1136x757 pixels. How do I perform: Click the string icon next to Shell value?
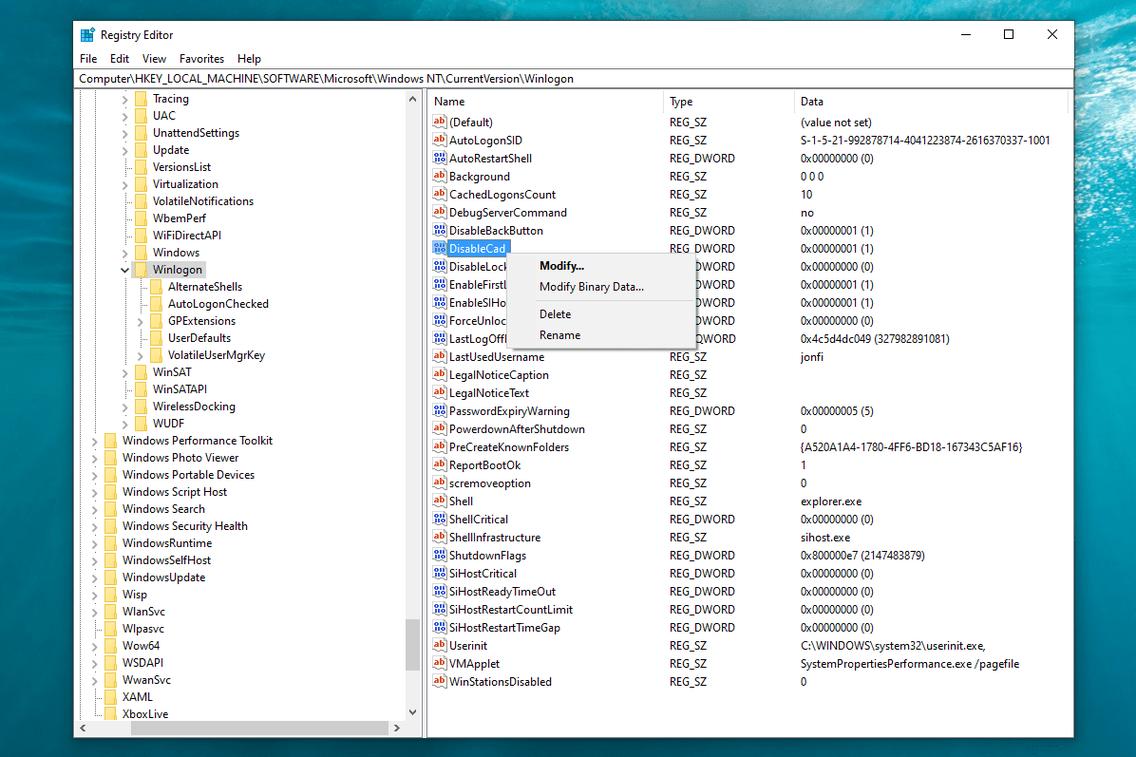pyautogui.click(x=439, y=501)
